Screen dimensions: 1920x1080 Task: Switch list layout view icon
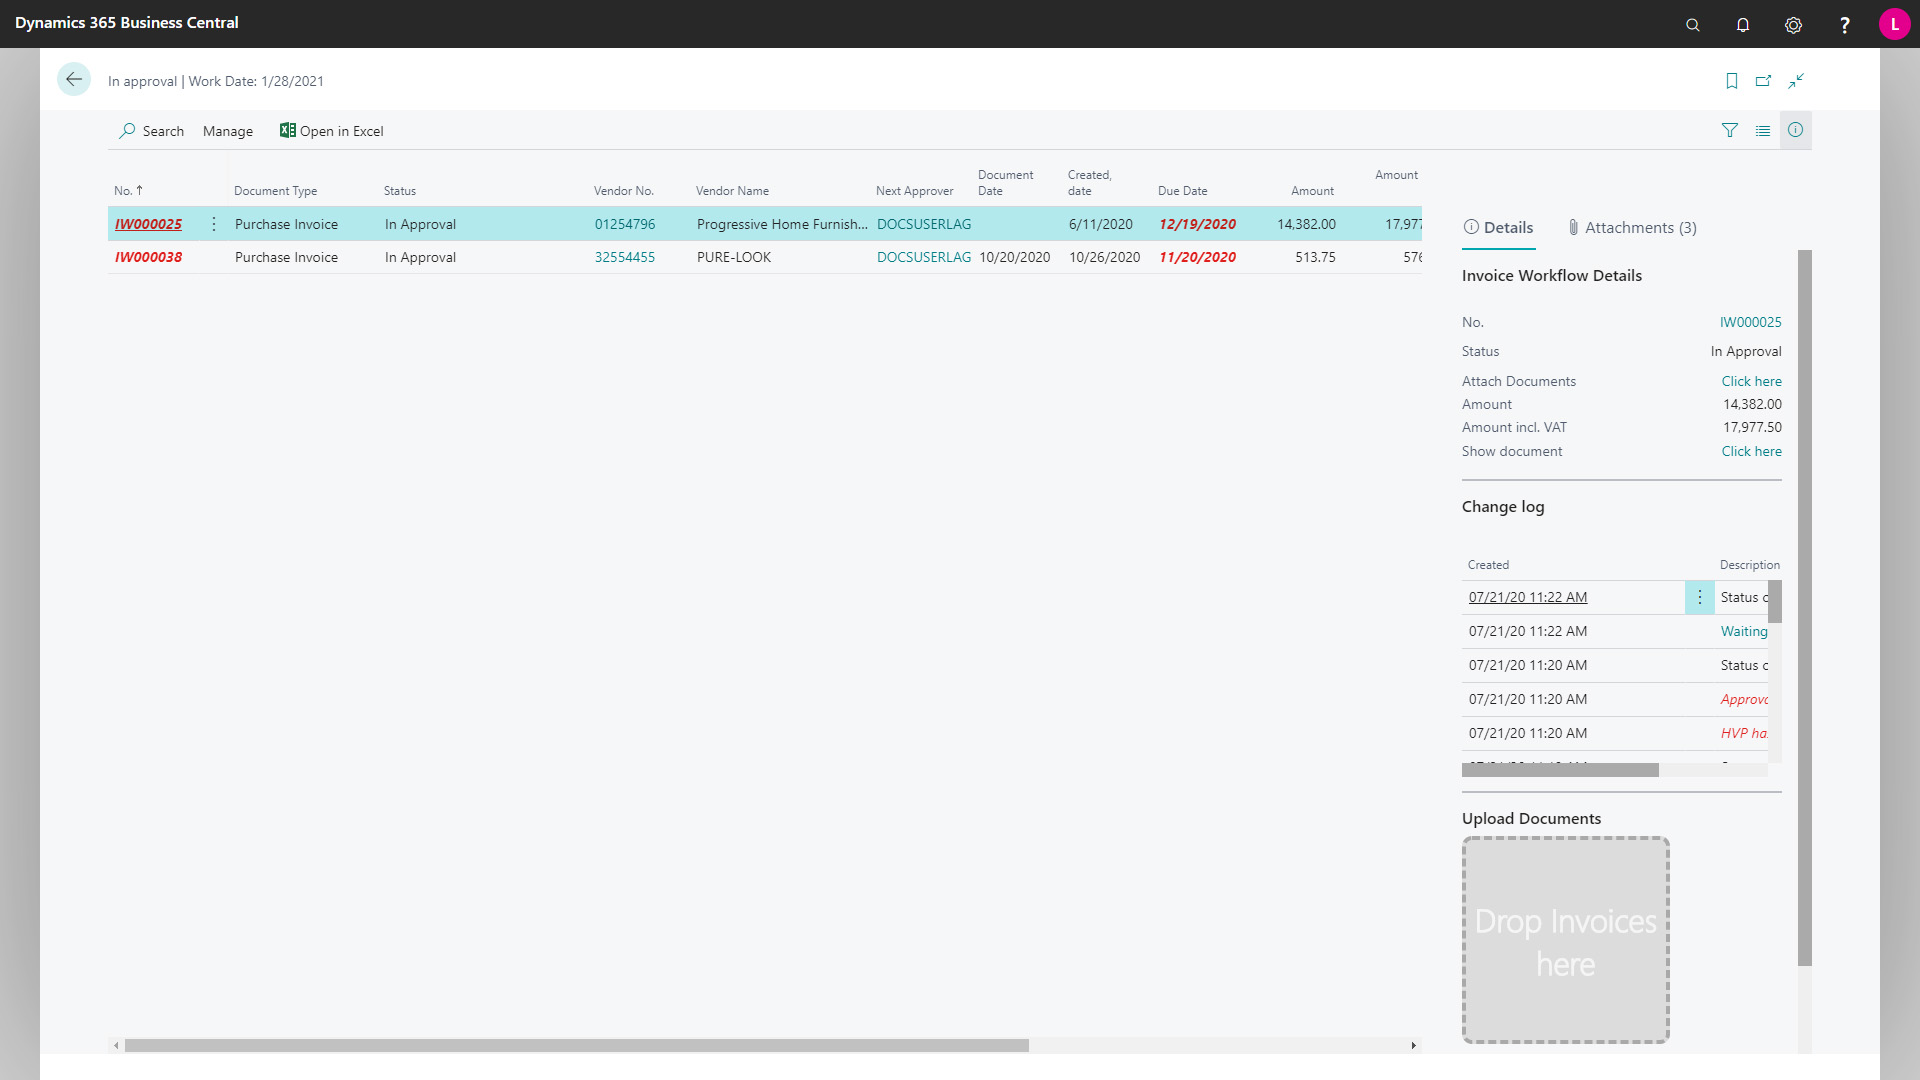pyautogui.click(x=1762, y=131)
